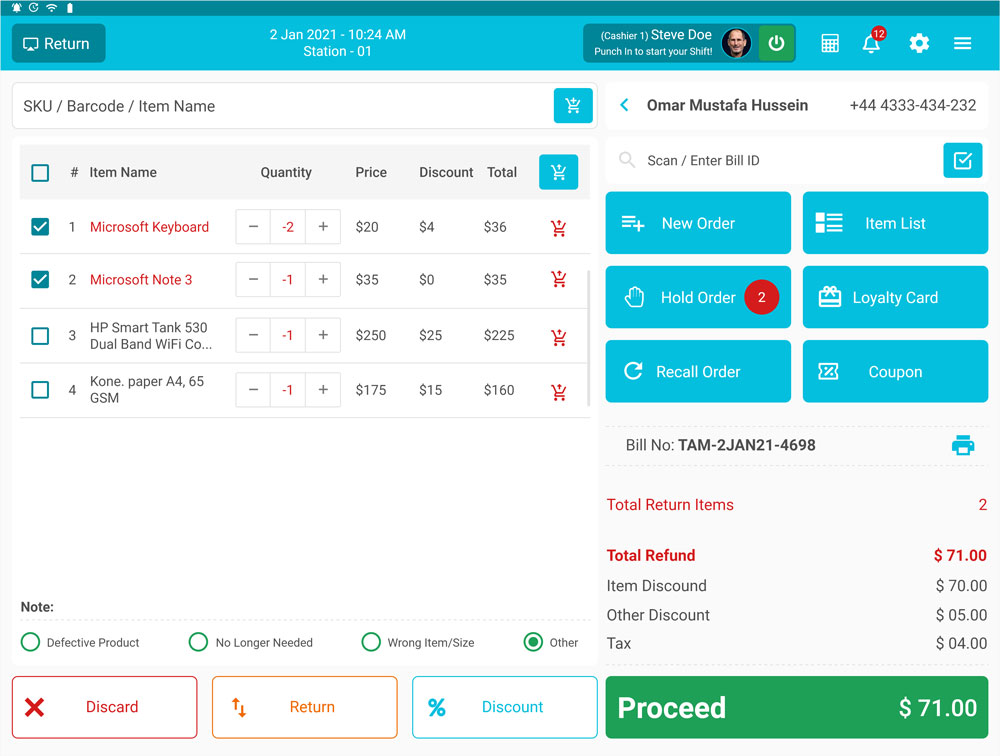Open notifications showing 12 alerts

pyautogui.click(x=871, y=45)
